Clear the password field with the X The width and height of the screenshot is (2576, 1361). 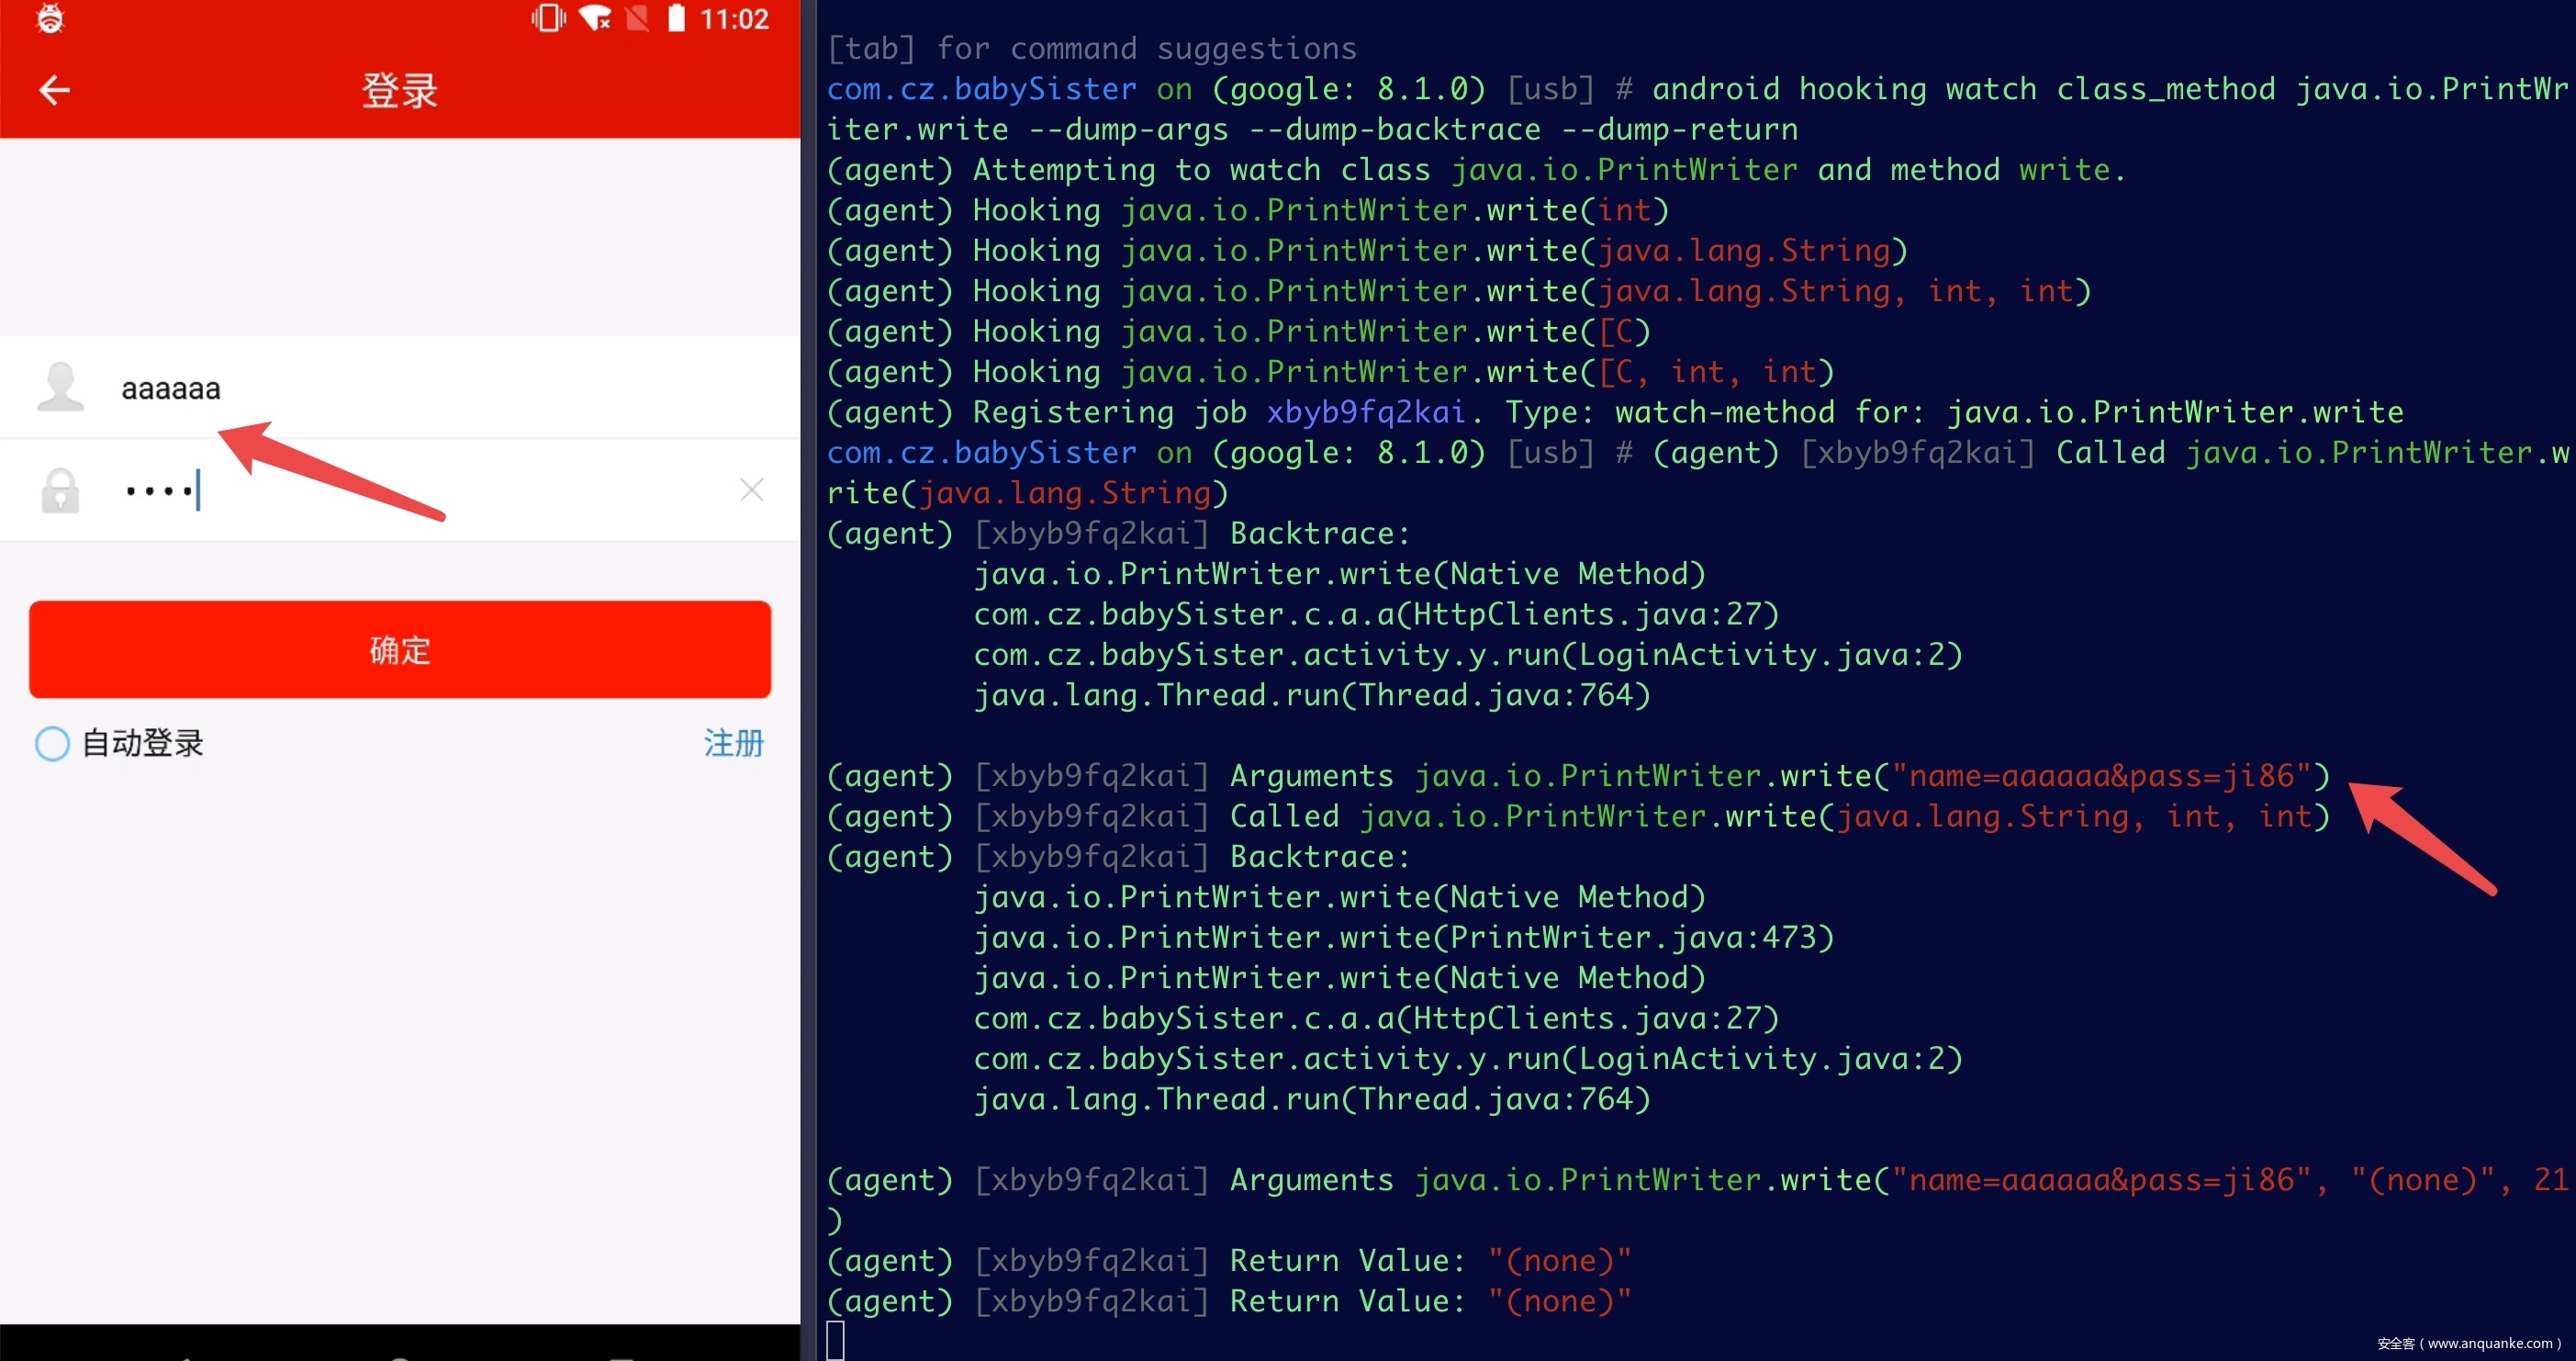751,489
